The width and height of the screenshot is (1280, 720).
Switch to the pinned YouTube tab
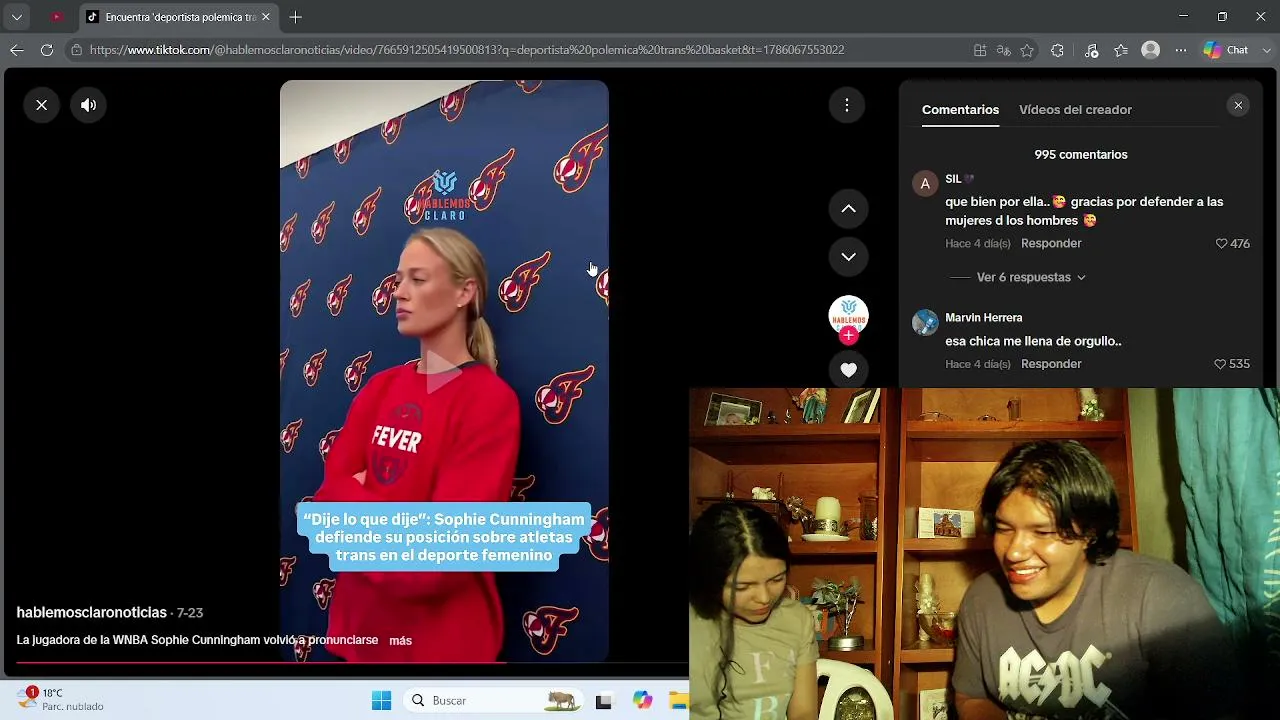pos(56,17)
